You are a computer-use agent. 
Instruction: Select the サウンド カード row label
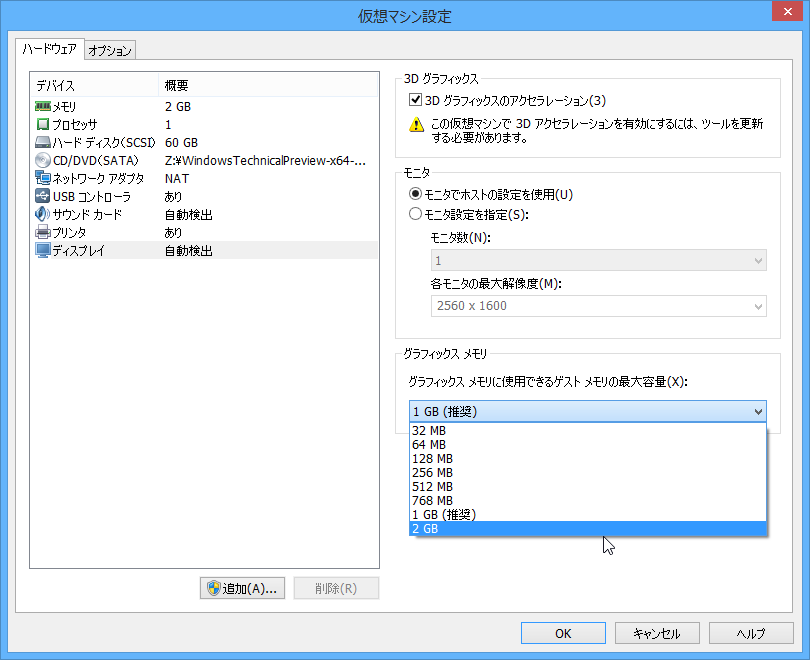[87, 214]
